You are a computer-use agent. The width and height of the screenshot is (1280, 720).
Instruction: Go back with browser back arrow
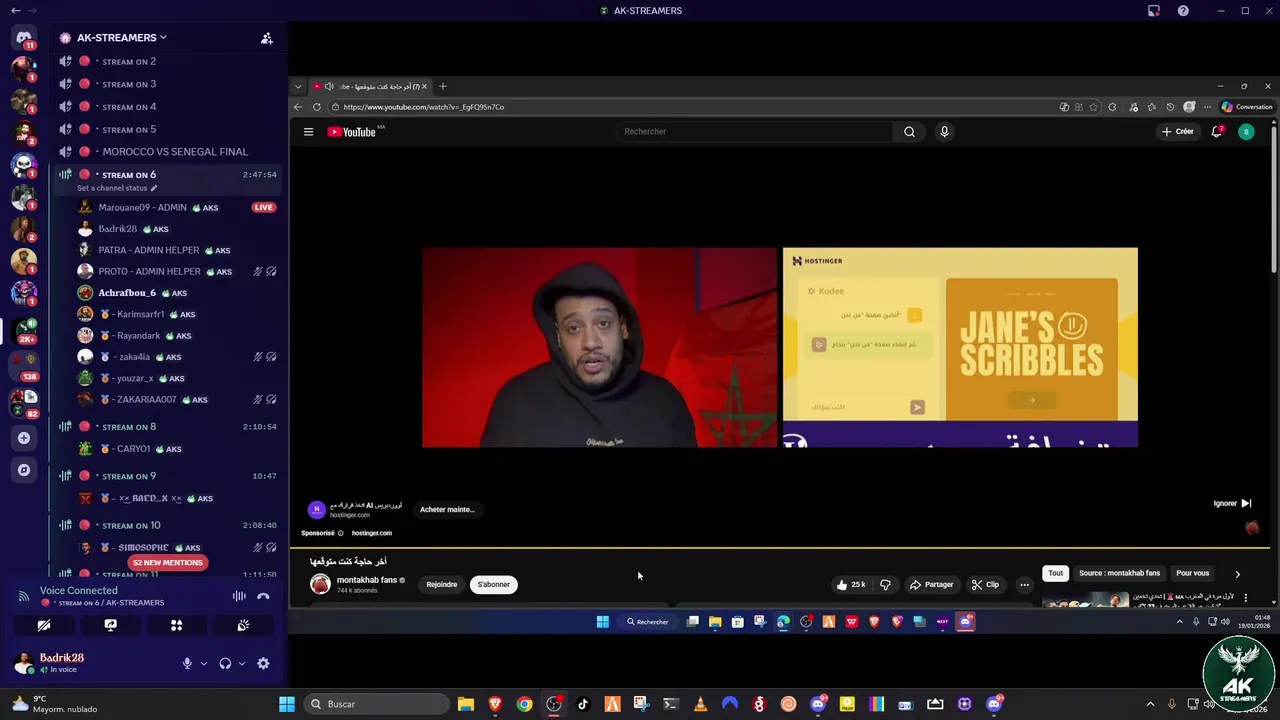[x=298, y=107]
